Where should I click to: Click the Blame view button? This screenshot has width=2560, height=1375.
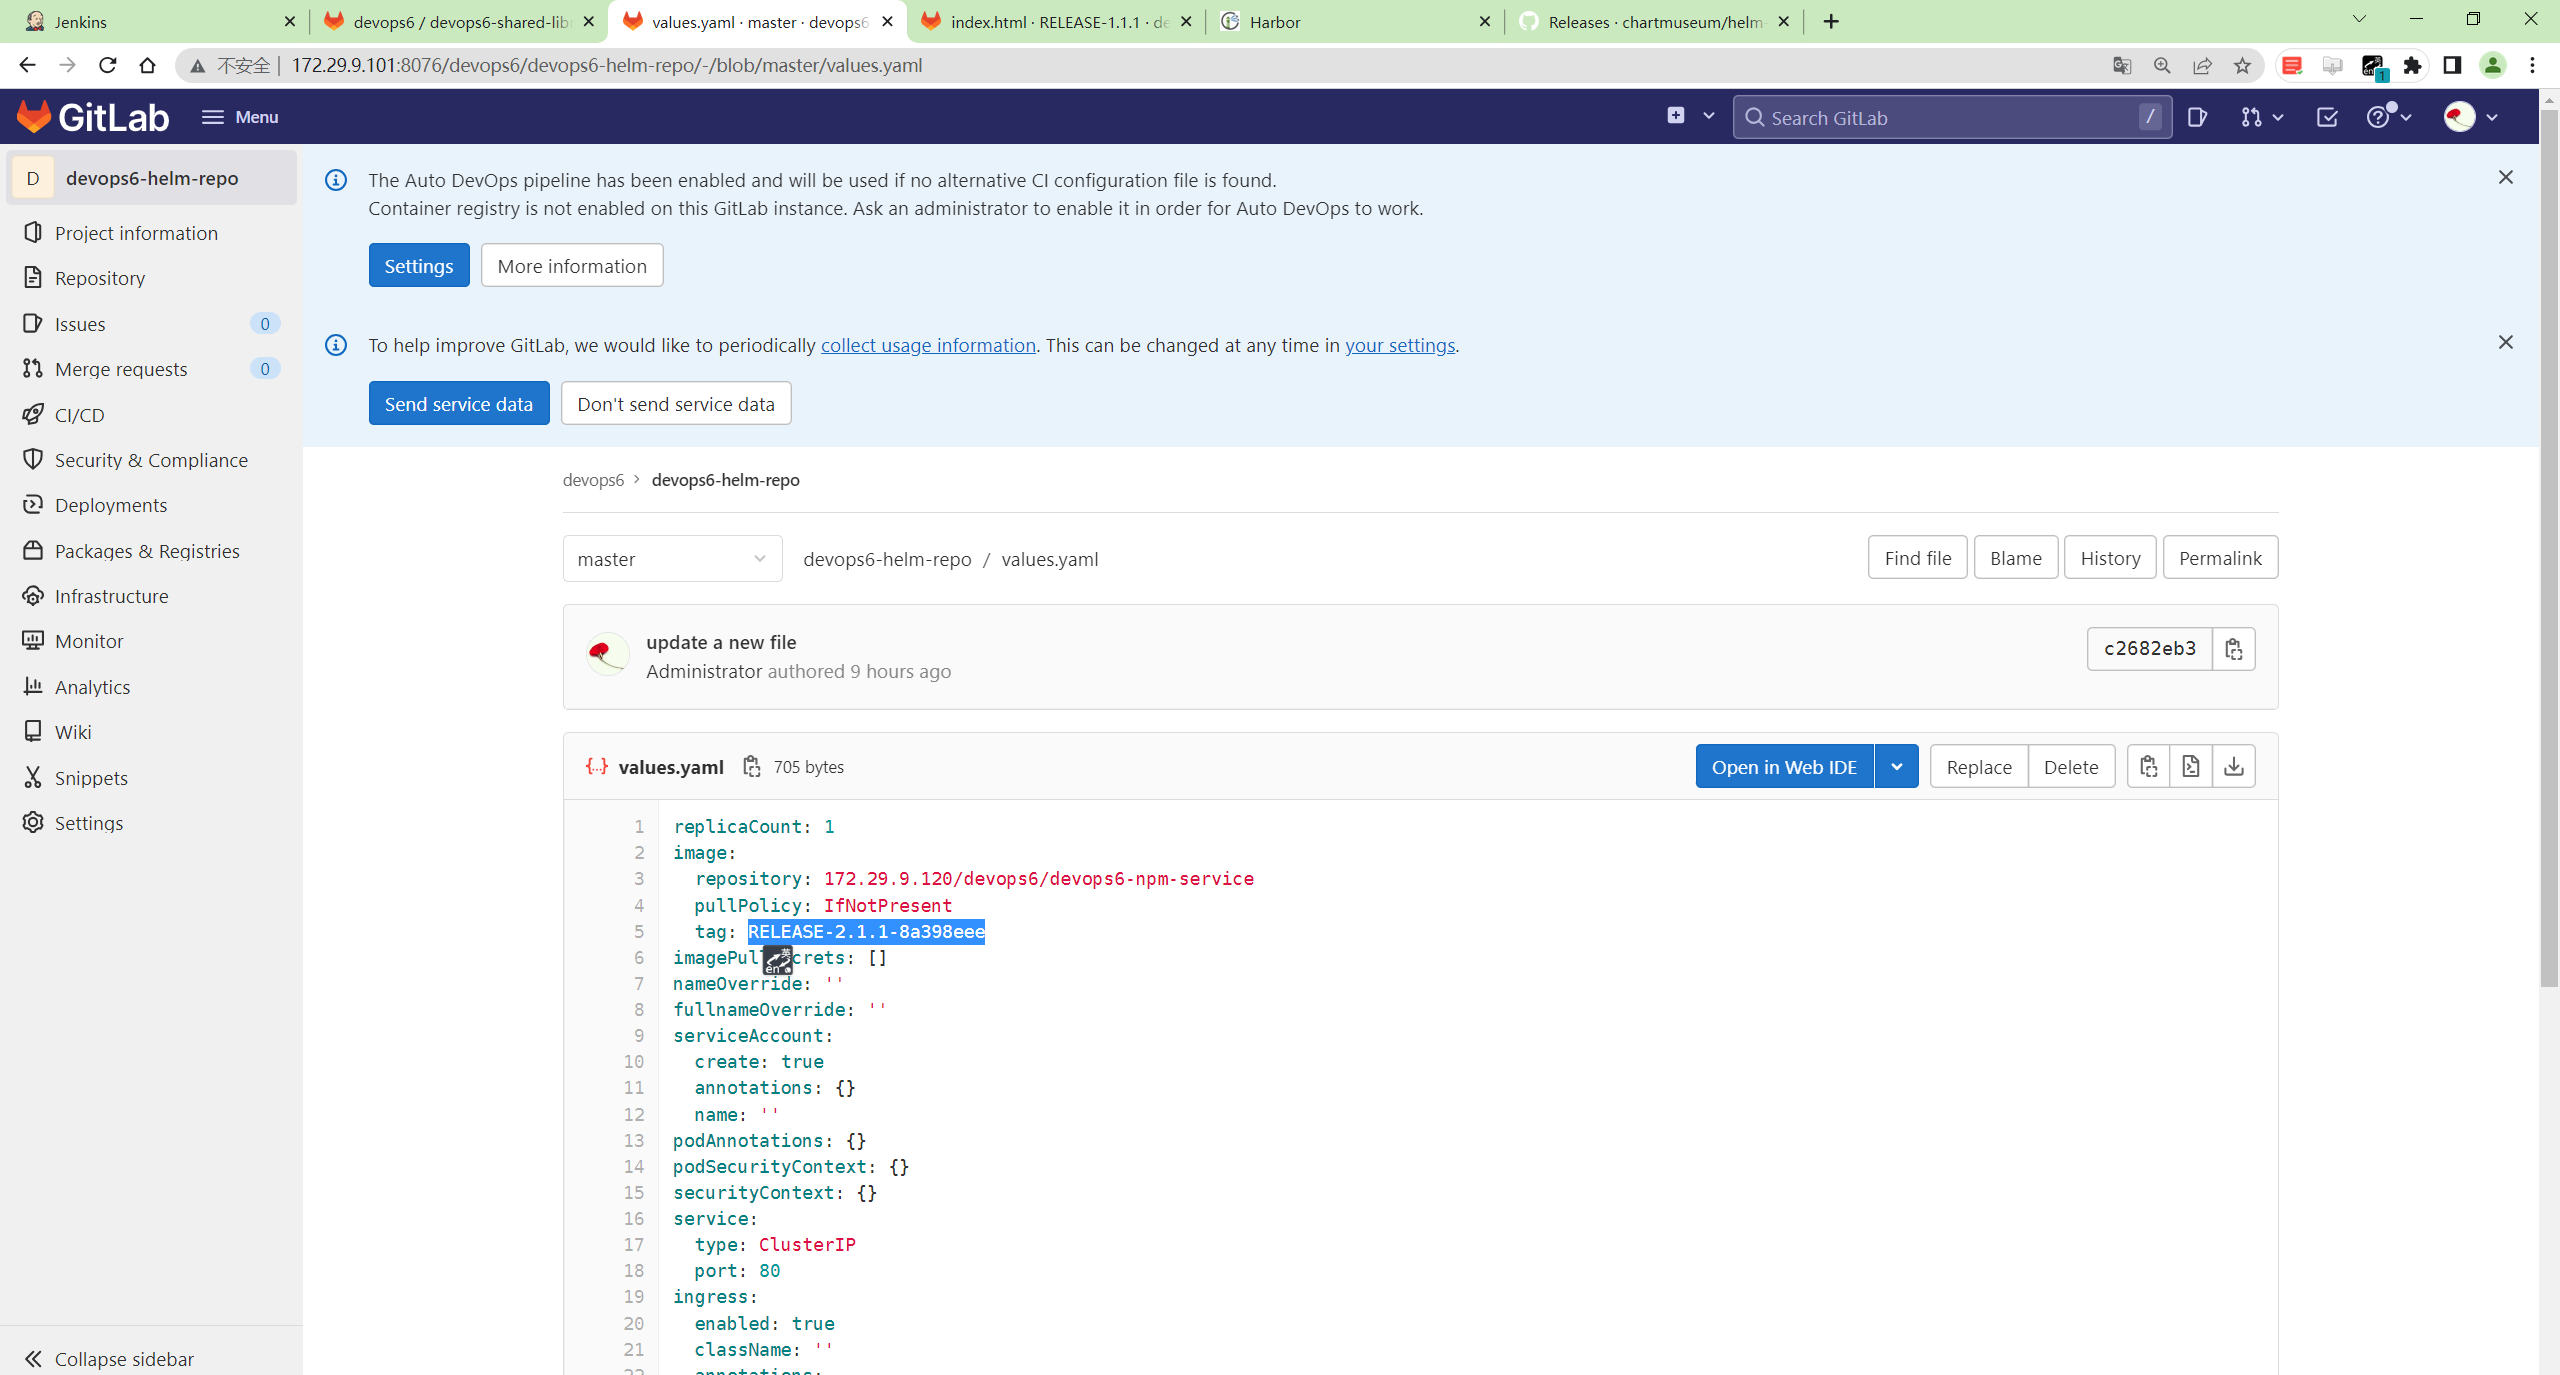click(2017, 559)
